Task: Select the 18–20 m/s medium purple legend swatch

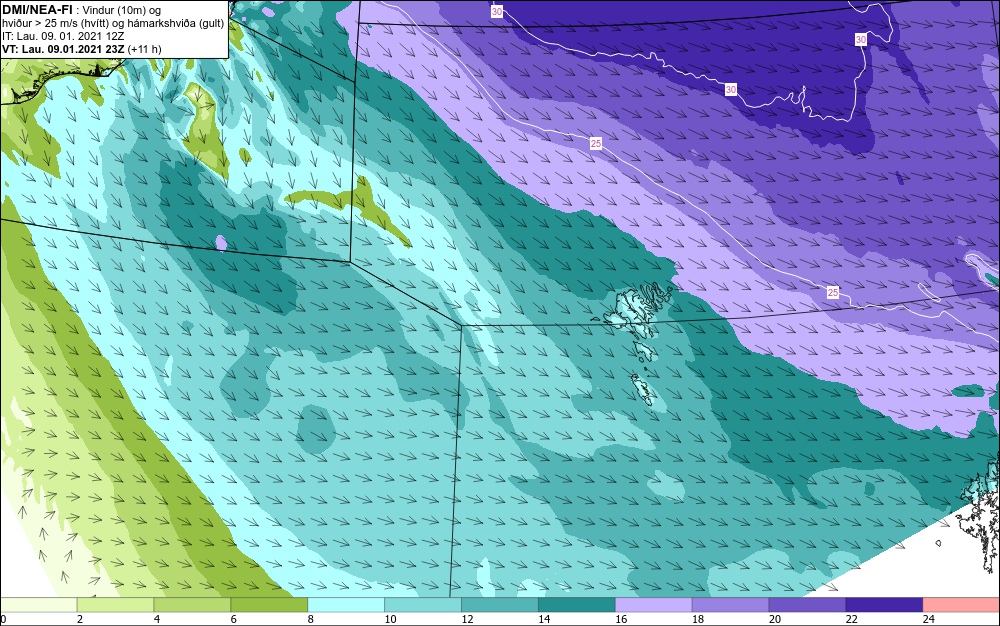Action: (x=730, y=605)
